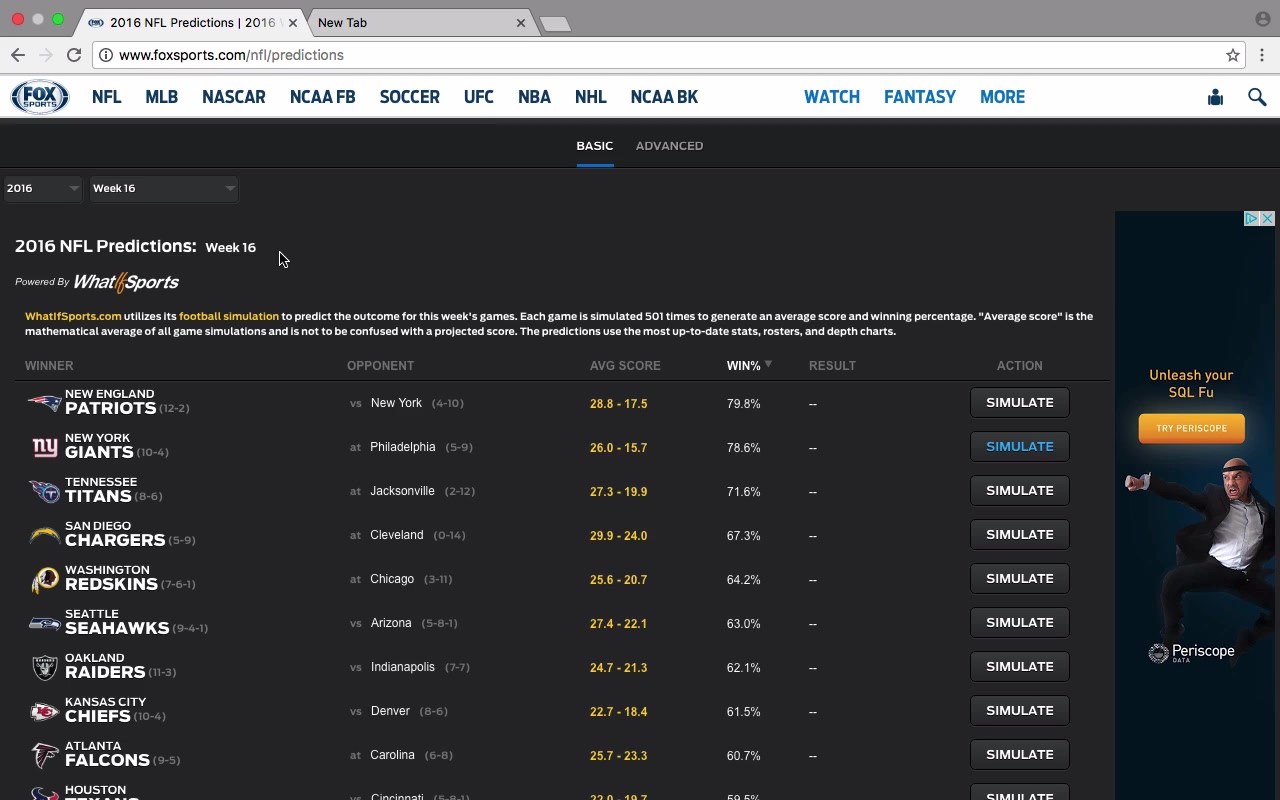Open the SOCCER section in the navigation
This screenshot has width=1280, height=800.
point(409,97)
